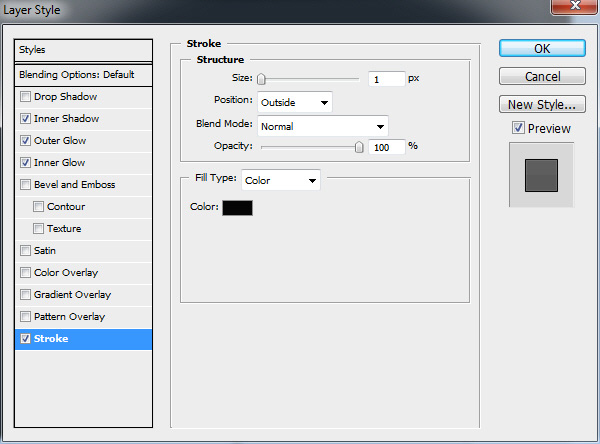This screenshot has width=600, height=444.
Task: Tick the Bevel and Emboss checkbox
Action: 25,184
